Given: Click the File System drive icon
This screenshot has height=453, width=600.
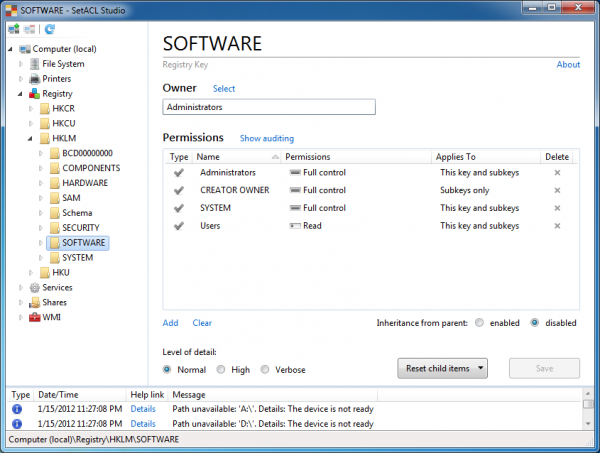Looking at the screenshot, I should click(x=34, y=64).
